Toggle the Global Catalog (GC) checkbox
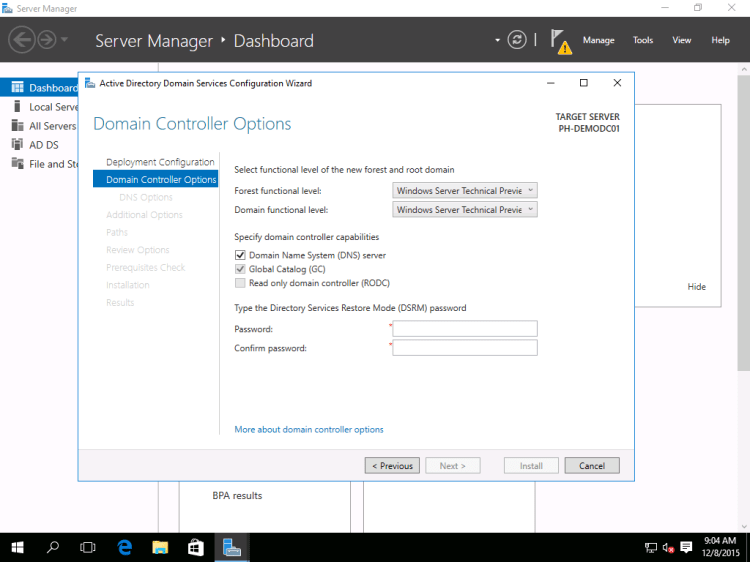750x562 pixels. pyautogui.click(x=239, y=269)
